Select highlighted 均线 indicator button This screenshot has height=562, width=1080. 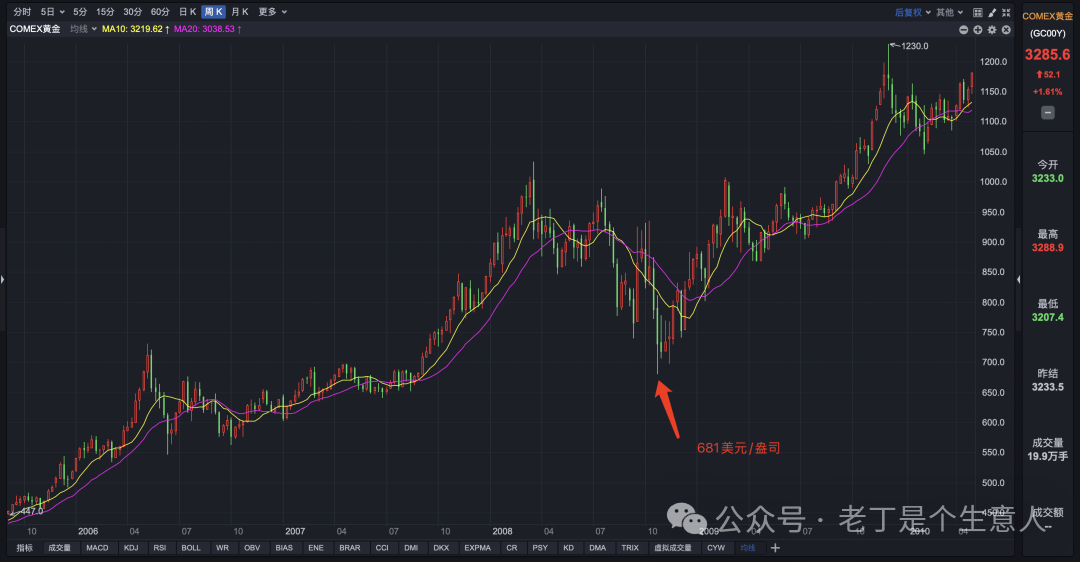(x=748, y=548)
